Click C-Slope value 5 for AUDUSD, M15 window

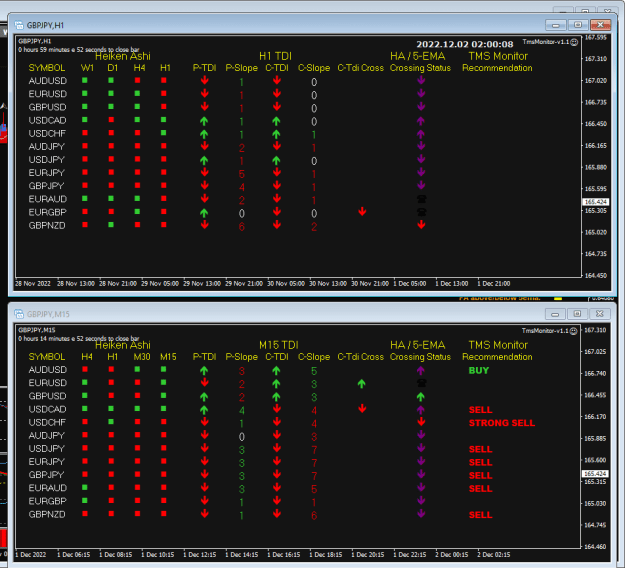(x=314, y=371)
